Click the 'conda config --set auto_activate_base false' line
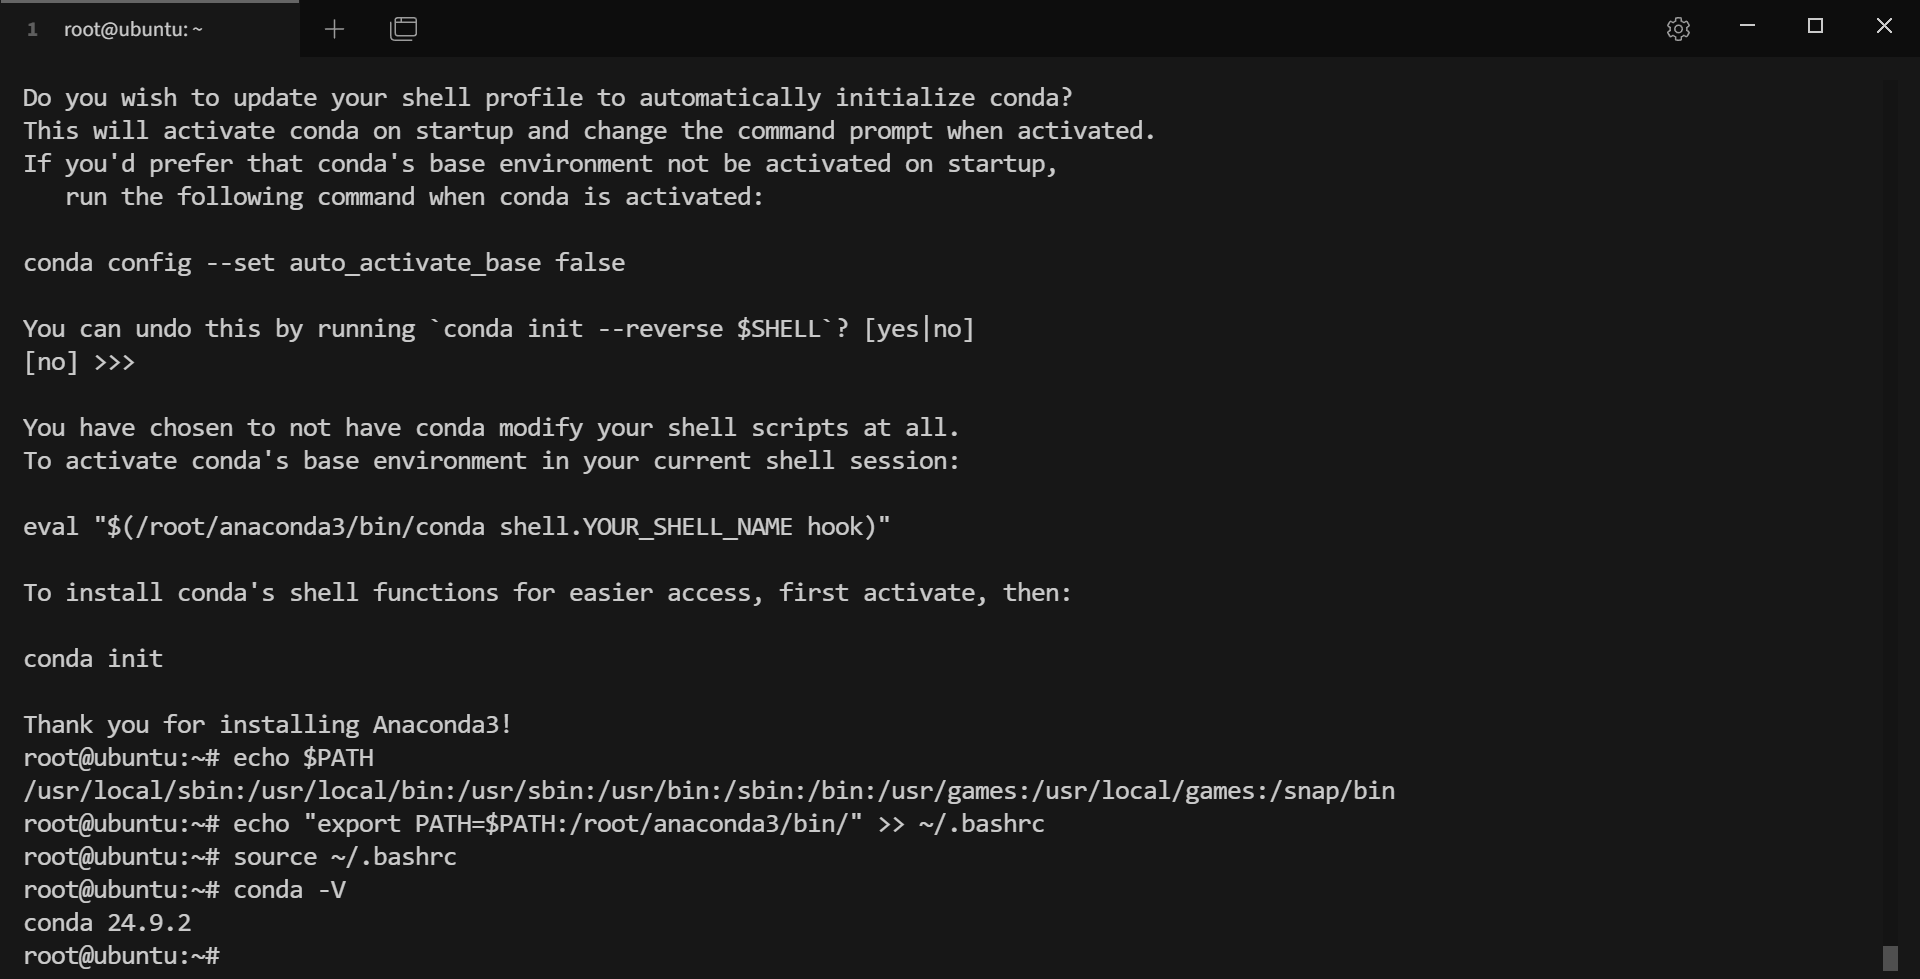 pos(324,263)
